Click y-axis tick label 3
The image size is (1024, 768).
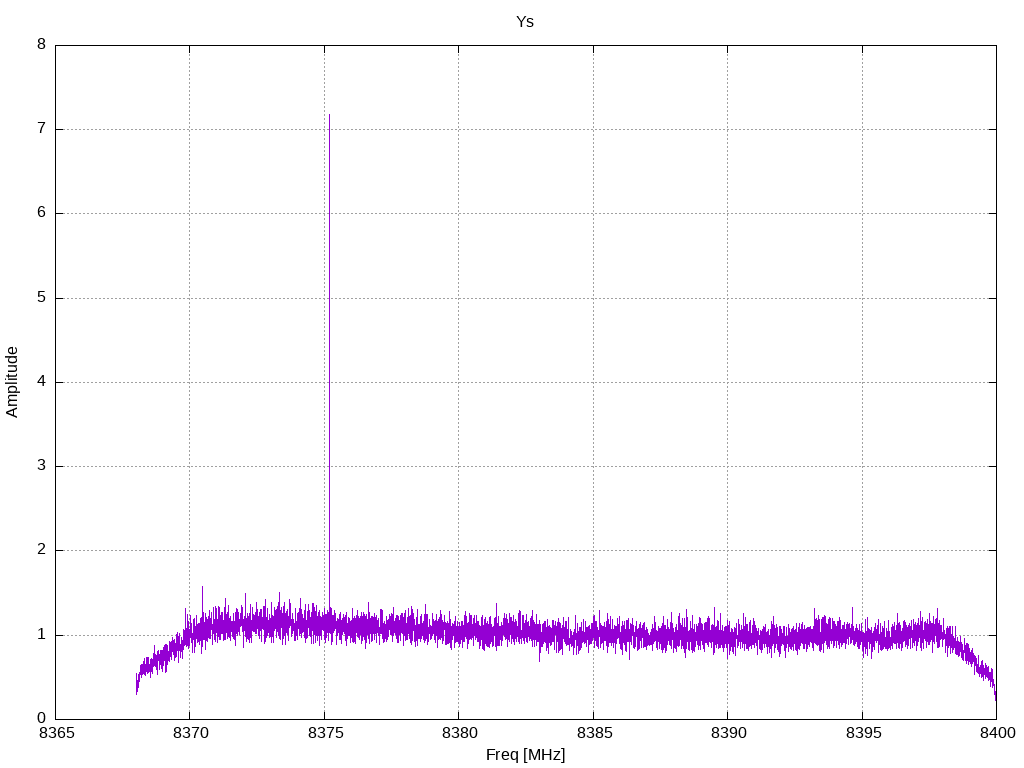tap(42, 466)
